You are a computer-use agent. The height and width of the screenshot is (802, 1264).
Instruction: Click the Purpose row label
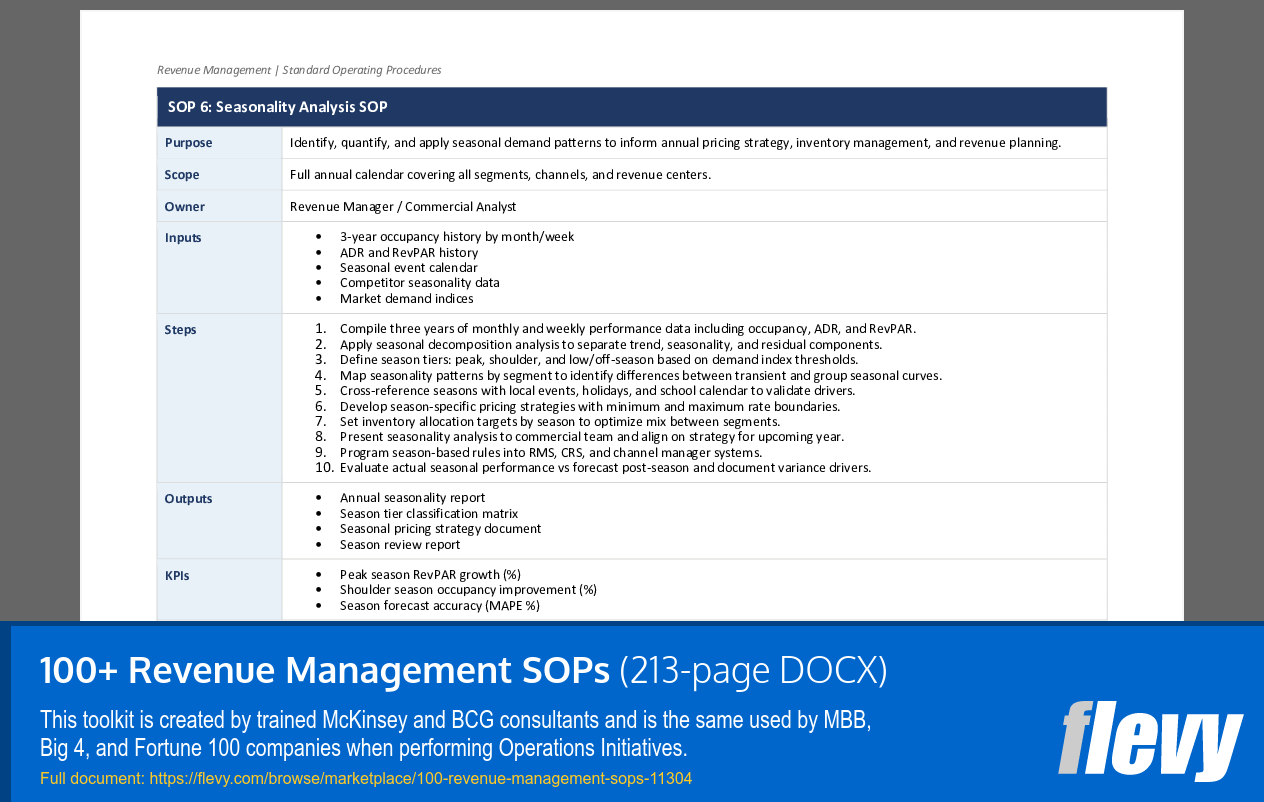[x=188, y=142]
